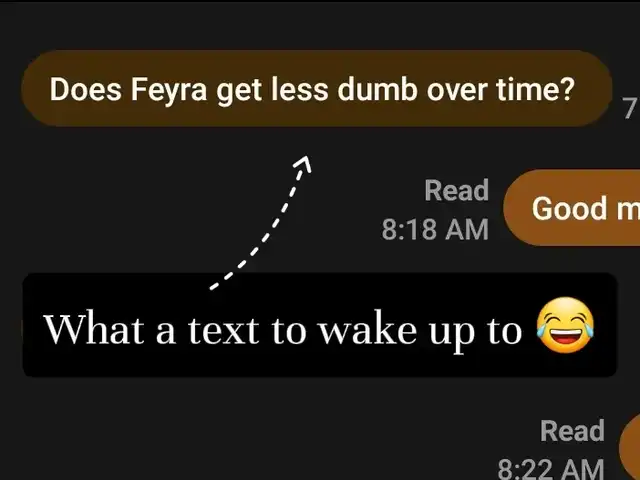
Task: Click the word "text" in the caption
Action: pos(224,331)
